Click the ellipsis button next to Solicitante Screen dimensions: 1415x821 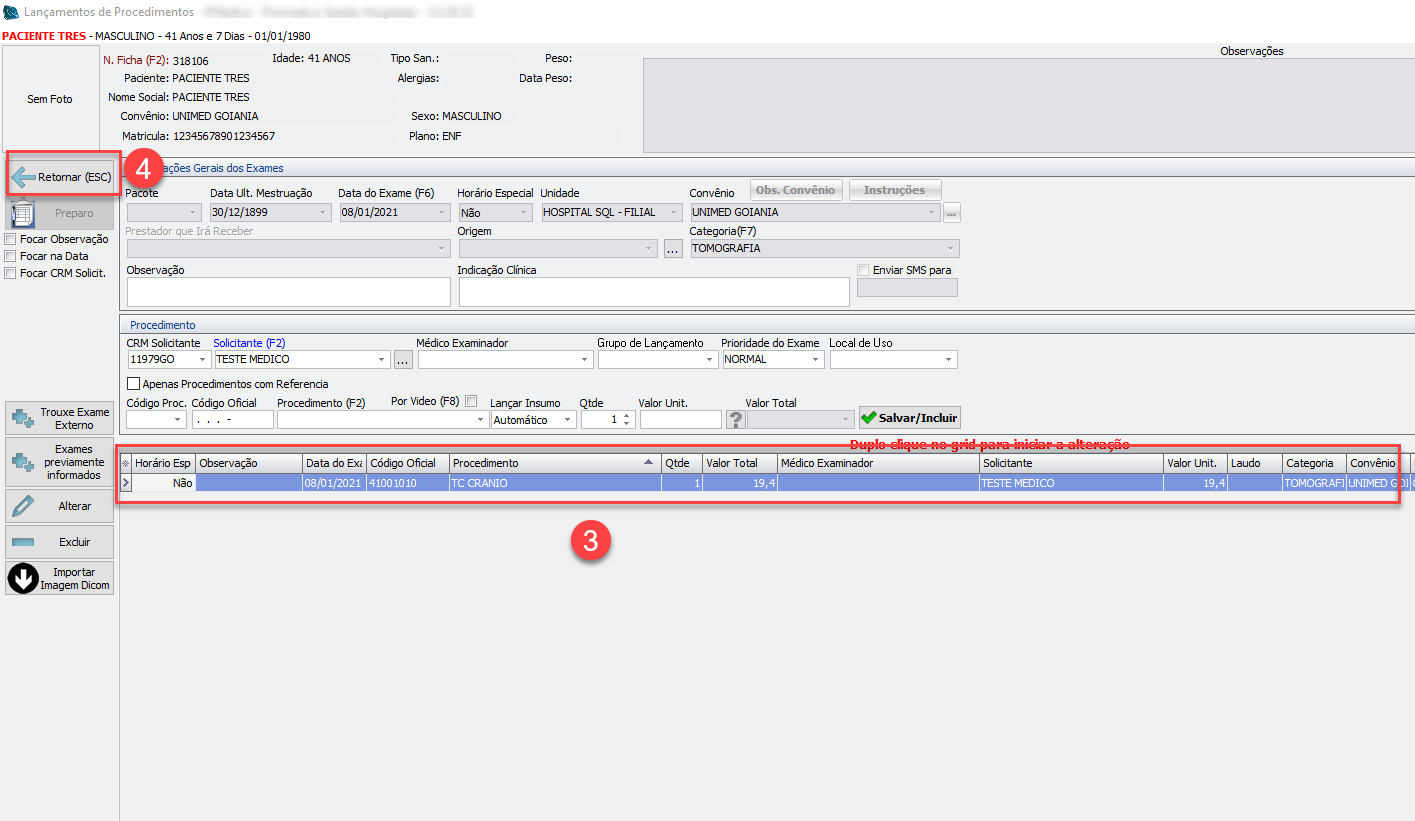403,359
